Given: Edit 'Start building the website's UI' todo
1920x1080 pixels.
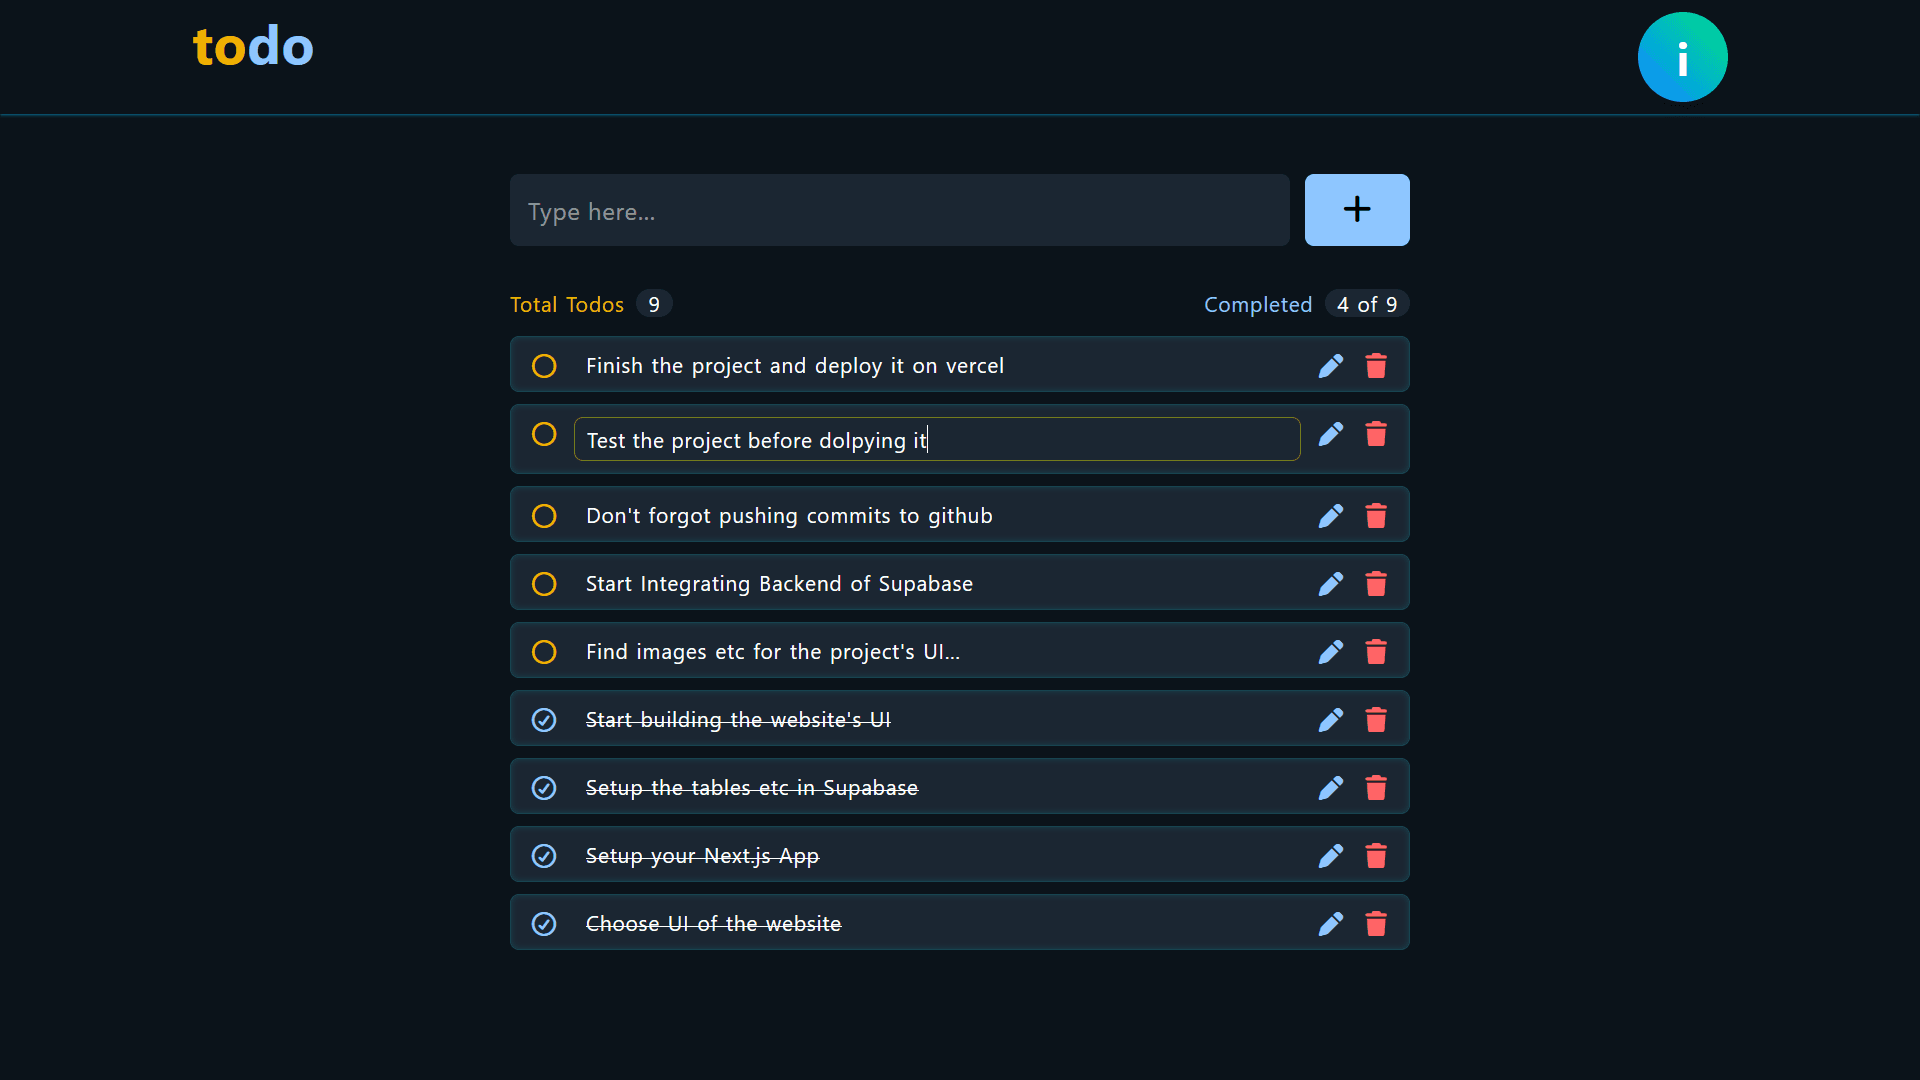Looking at the screenshot, I should point(1330,720).
